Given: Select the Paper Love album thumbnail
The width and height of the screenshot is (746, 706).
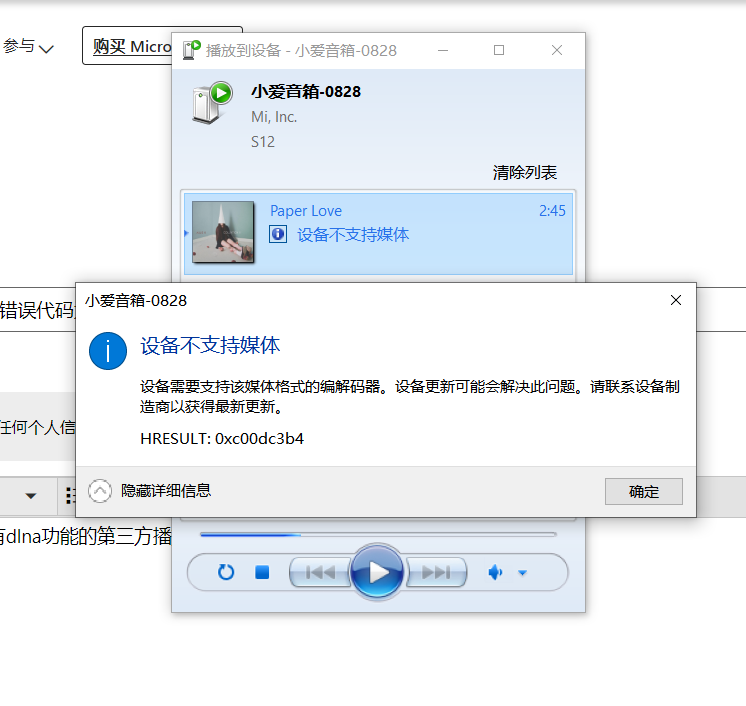Looking at the screenshot, I should tap(223, 232).
